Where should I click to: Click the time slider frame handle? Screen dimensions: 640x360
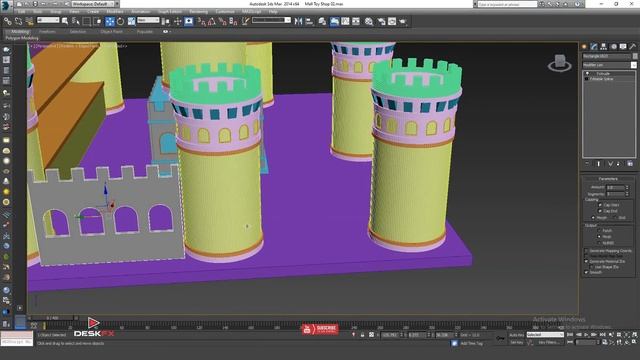click(52, 318)
